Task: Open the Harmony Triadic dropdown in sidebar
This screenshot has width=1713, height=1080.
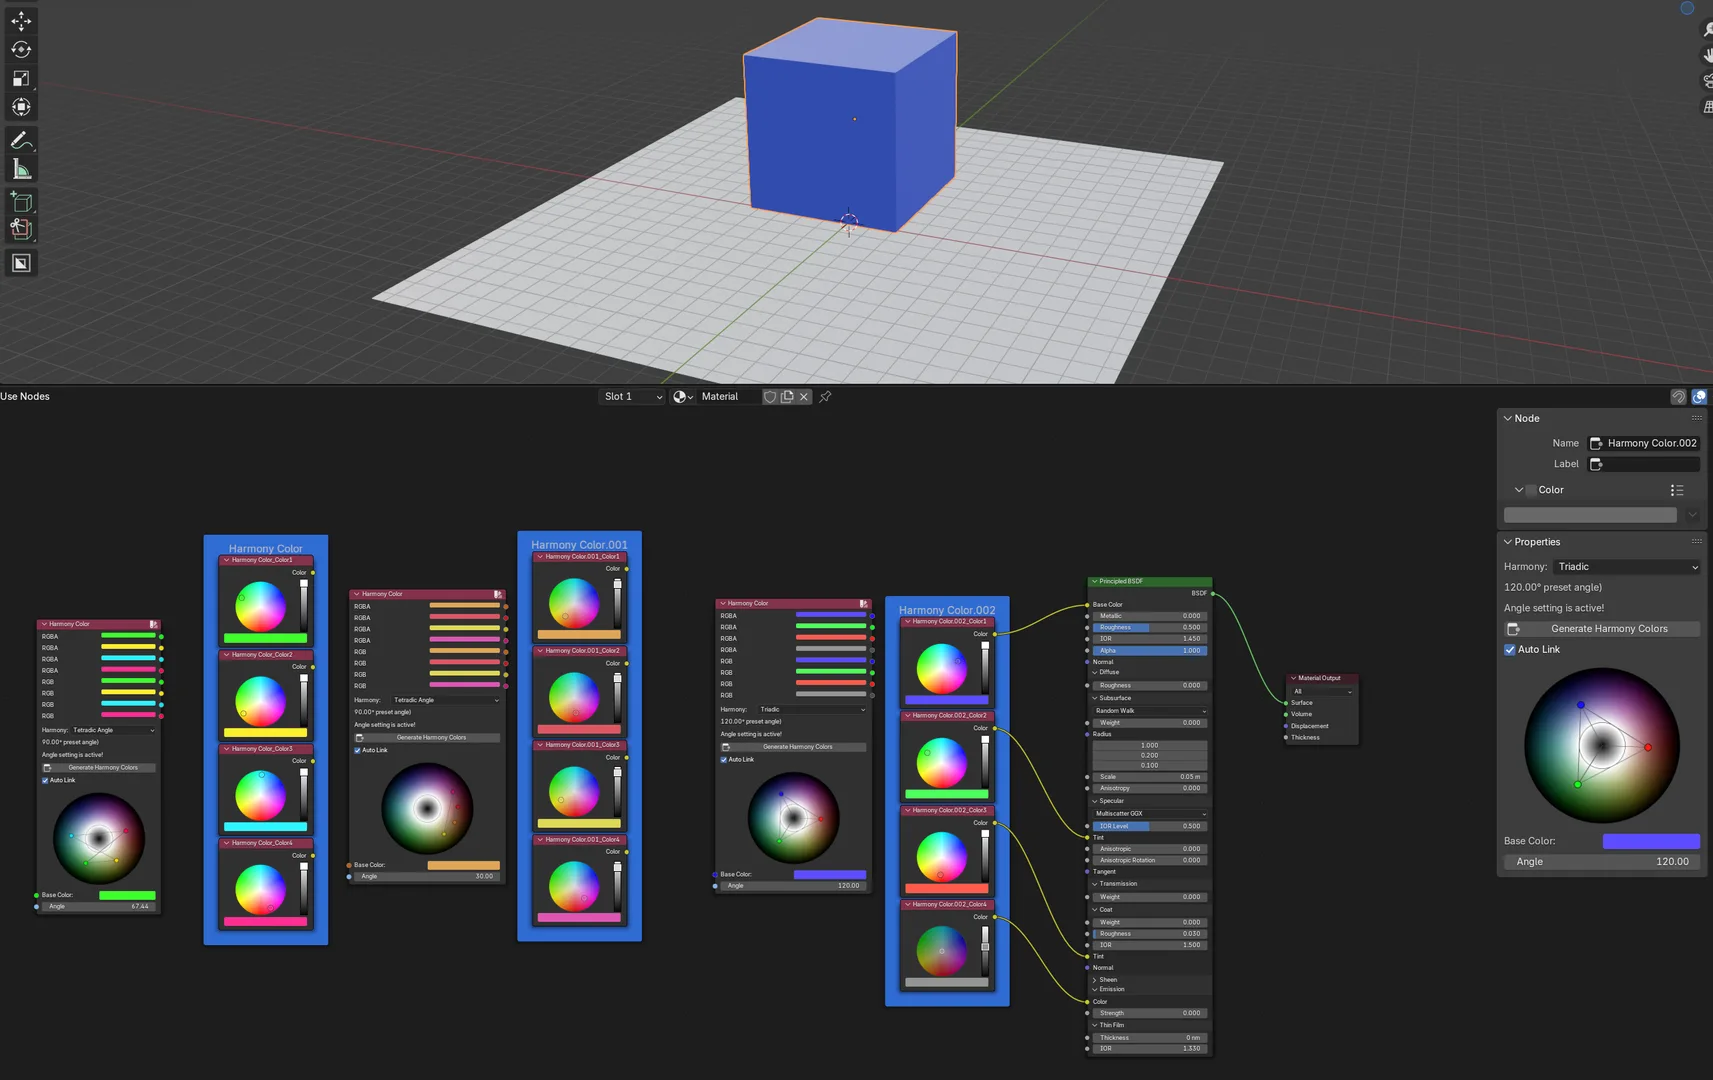Action: tap(1627, 567)
